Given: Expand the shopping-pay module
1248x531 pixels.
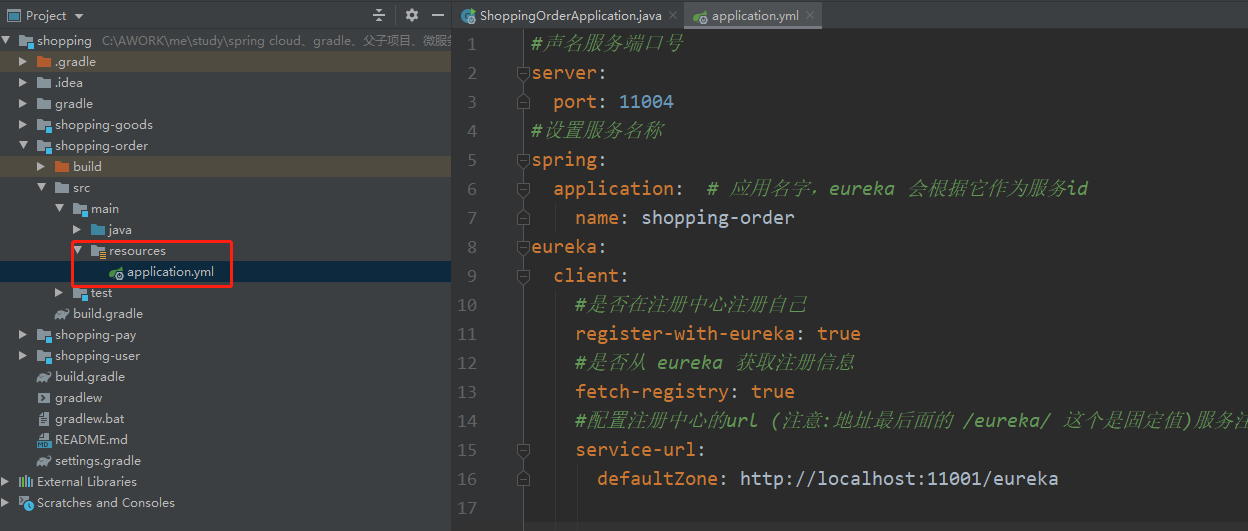Looking at the screenshot, I should (23, 335).
